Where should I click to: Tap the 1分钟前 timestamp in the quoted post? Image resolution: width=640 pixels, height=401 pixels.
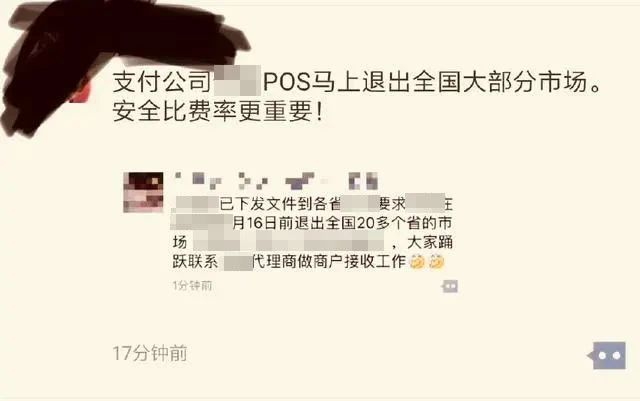click(192, 285)
